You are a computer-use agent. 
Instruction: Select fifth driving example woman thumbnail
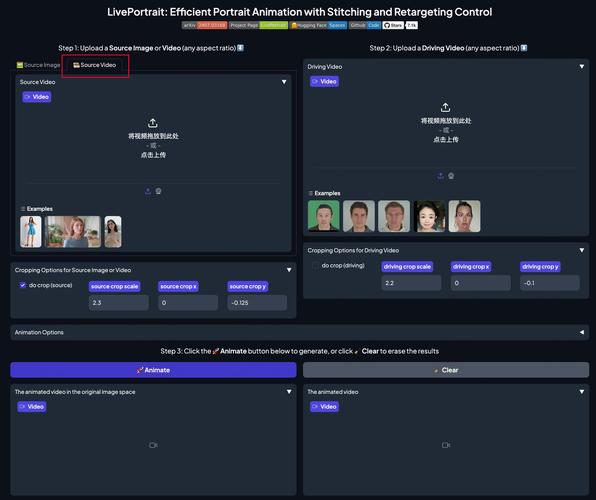[464, 216]
